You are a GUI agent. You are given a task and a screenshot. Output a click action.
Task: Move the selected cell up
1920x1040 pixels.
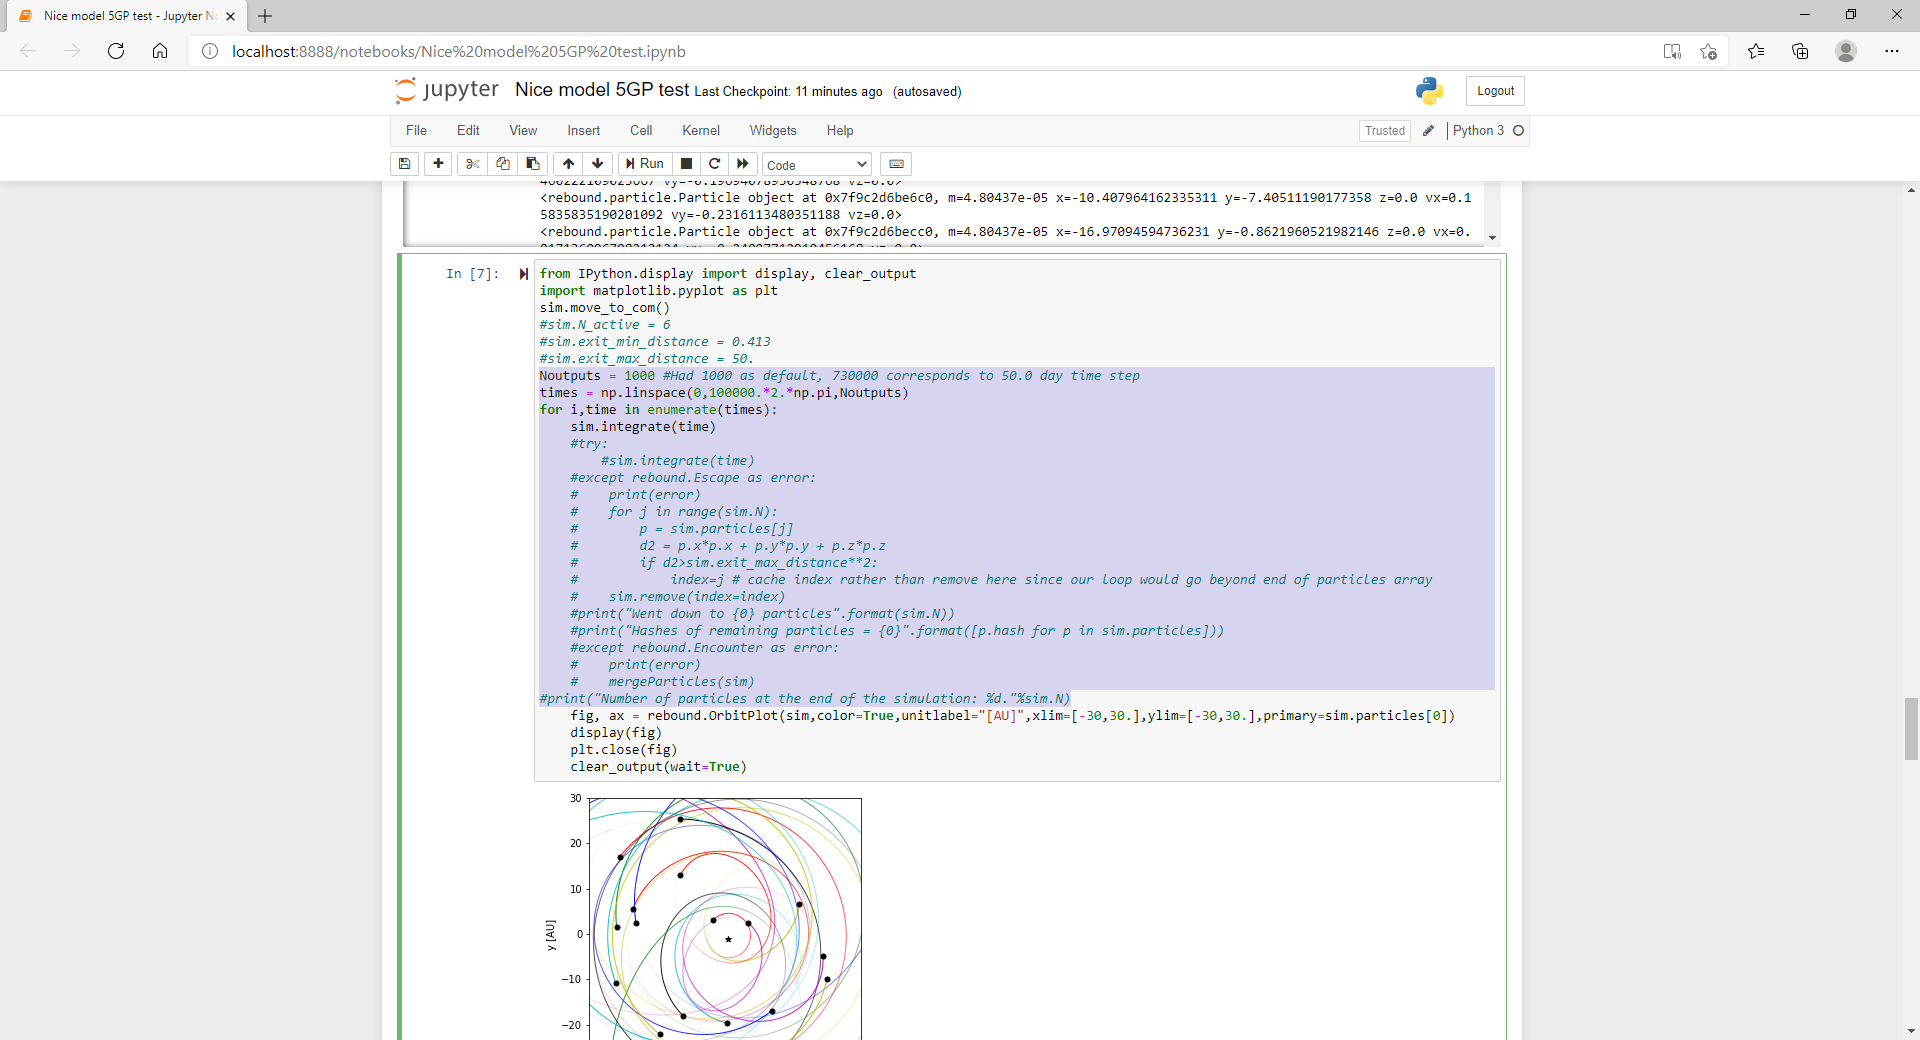point(567,164)
